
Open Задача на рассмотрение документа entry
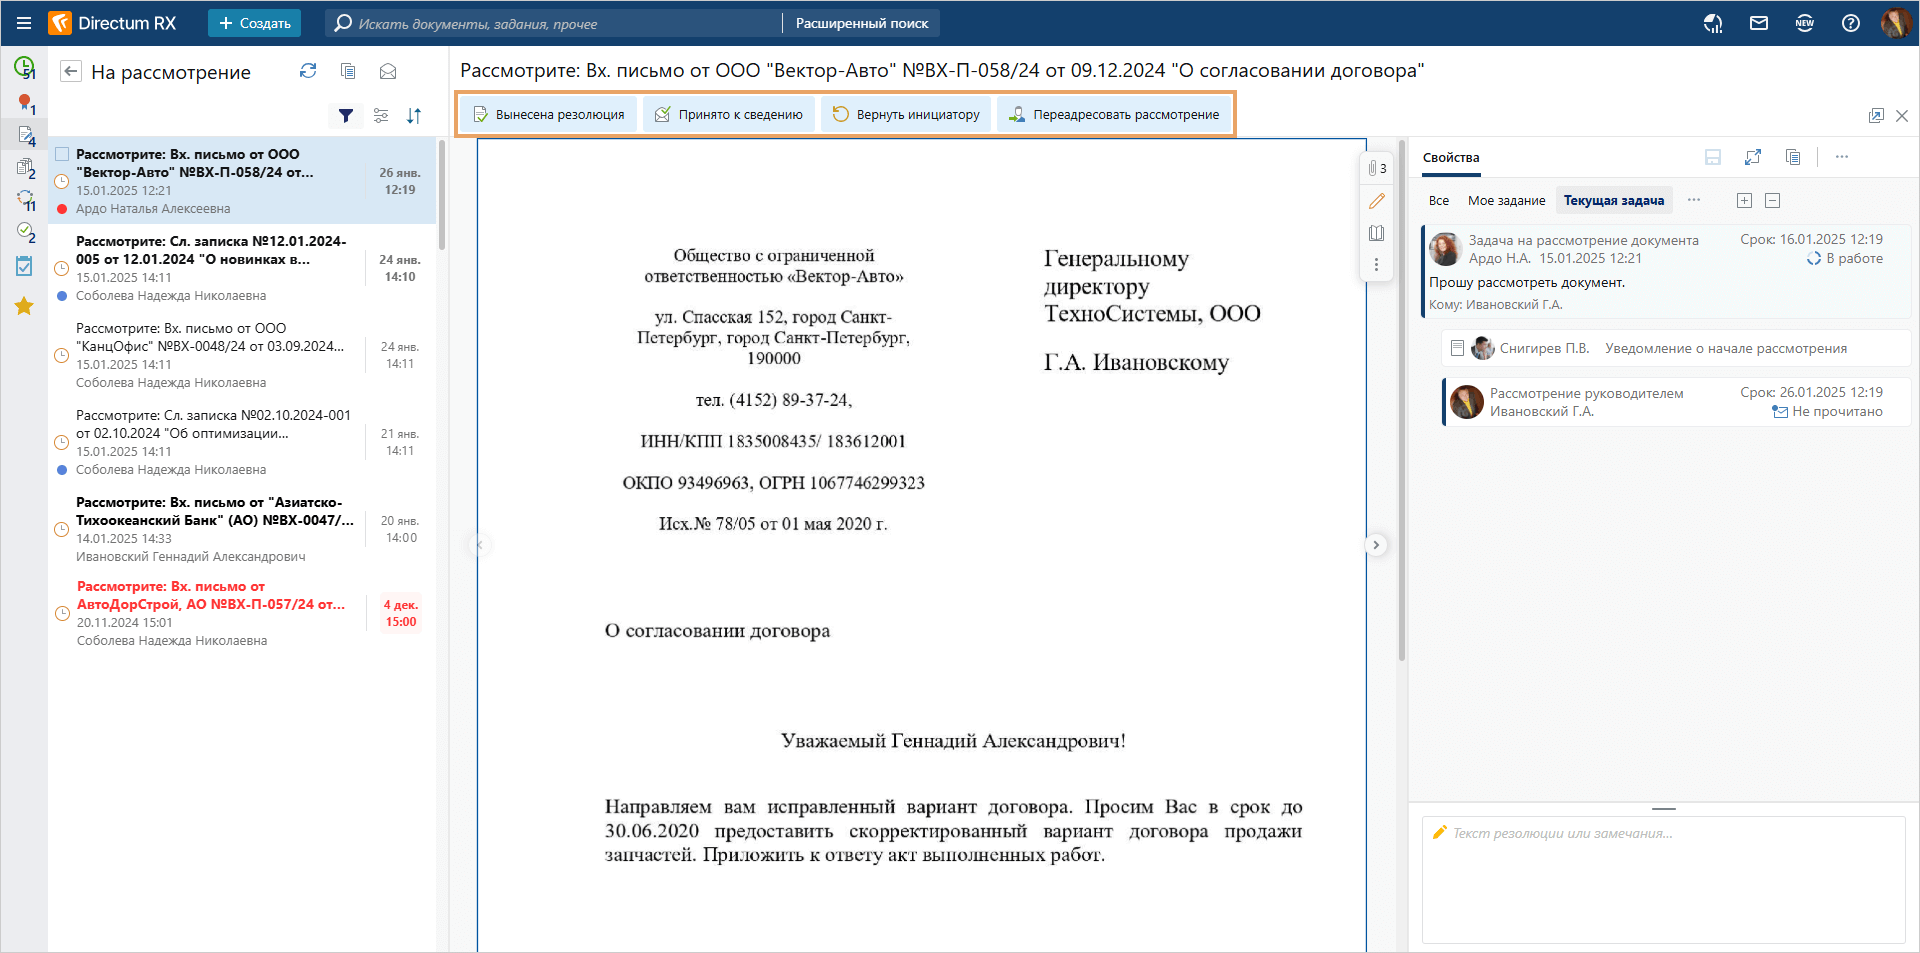(x=1666, y=272)
